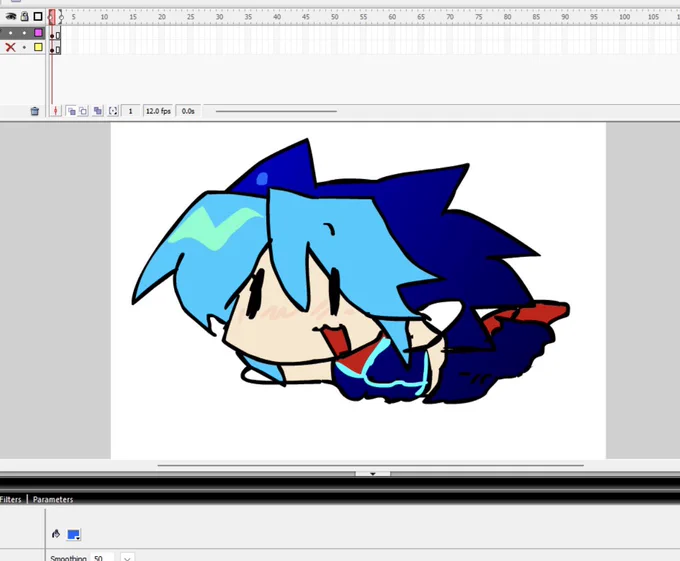Click the red playhead on the timeline ruler
The height and width of the screenshot is (561, 680).
pos(52,17)
